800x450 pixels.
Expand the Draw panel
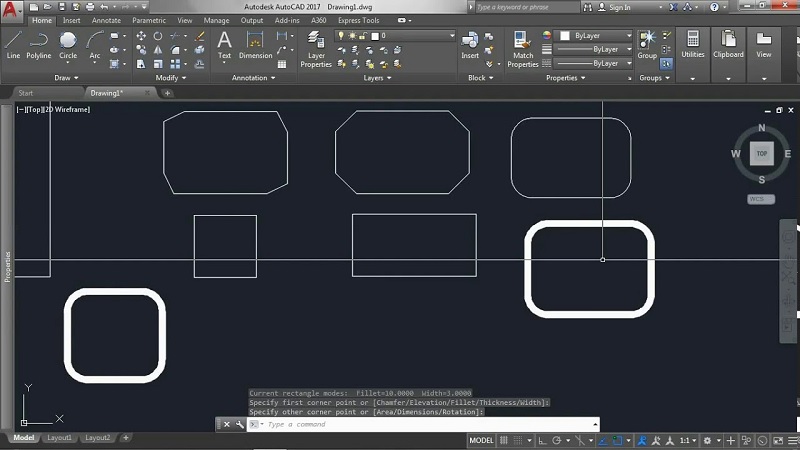(66, 78)
